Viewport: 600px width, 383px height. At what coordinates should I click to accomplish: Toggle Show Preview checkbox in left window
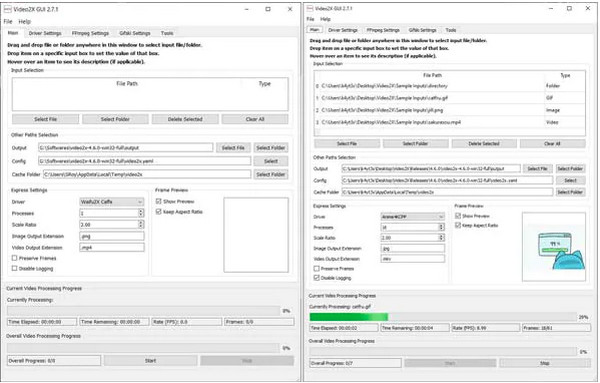pos(158,201)
